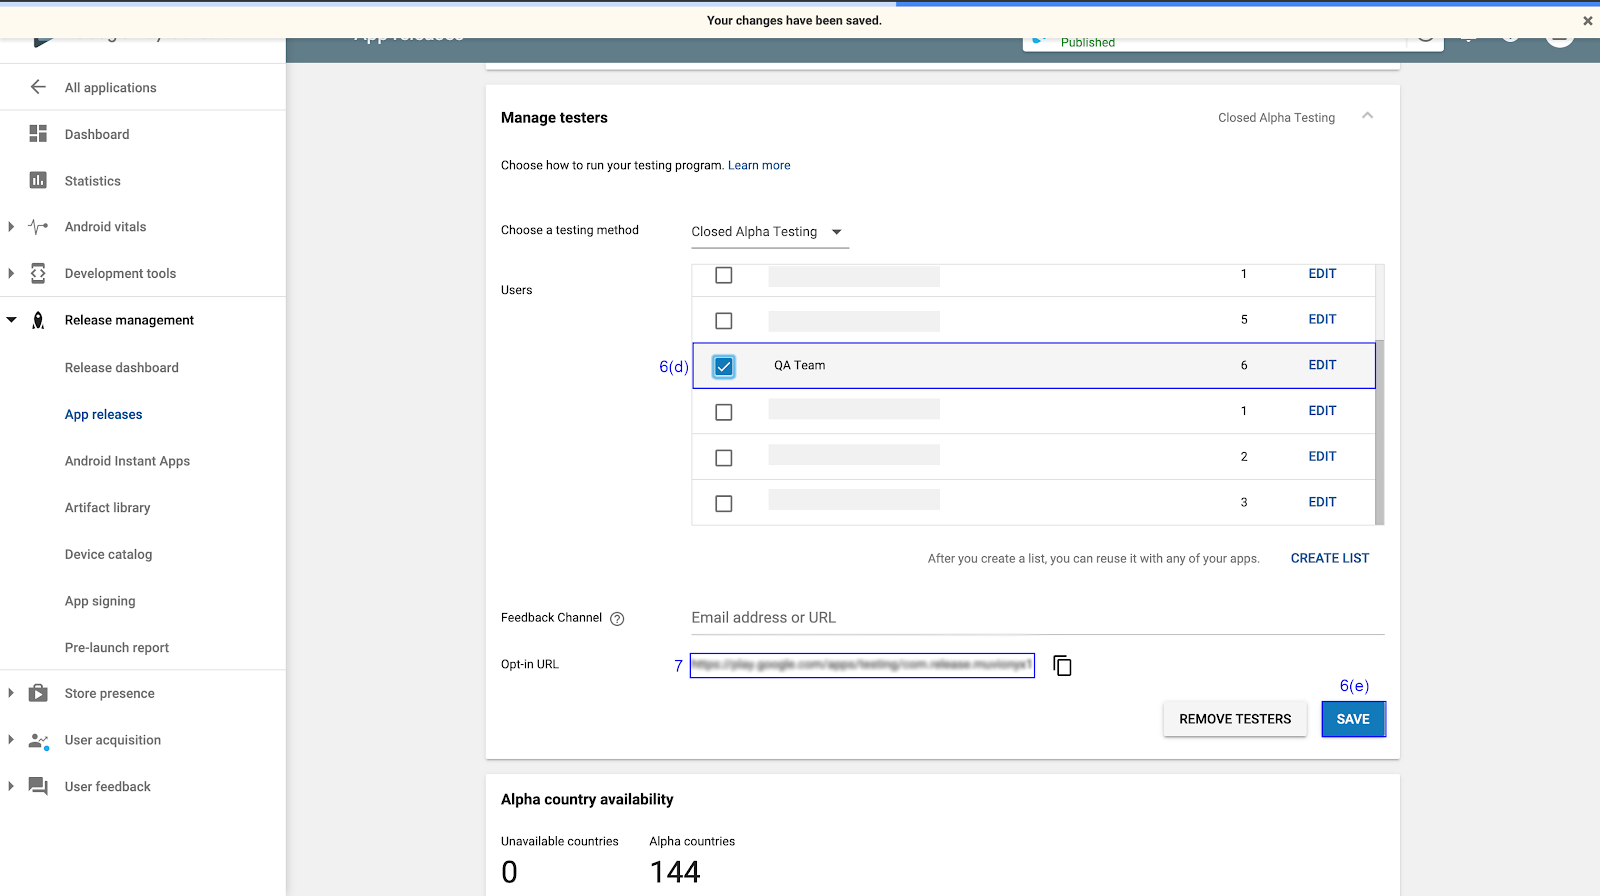This screenshot has height=896, width=1600.
Task: Open Pre-launch report in sidebar
Action: coord(116,648)
